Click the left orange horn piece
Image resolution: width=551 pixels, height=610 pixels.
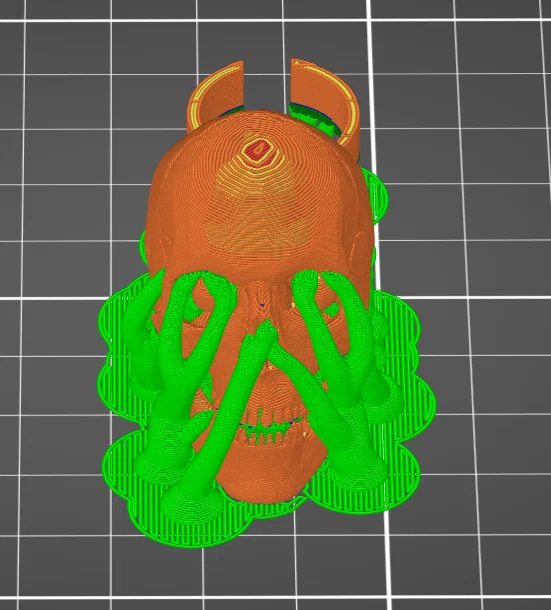[x=215, y=95]
